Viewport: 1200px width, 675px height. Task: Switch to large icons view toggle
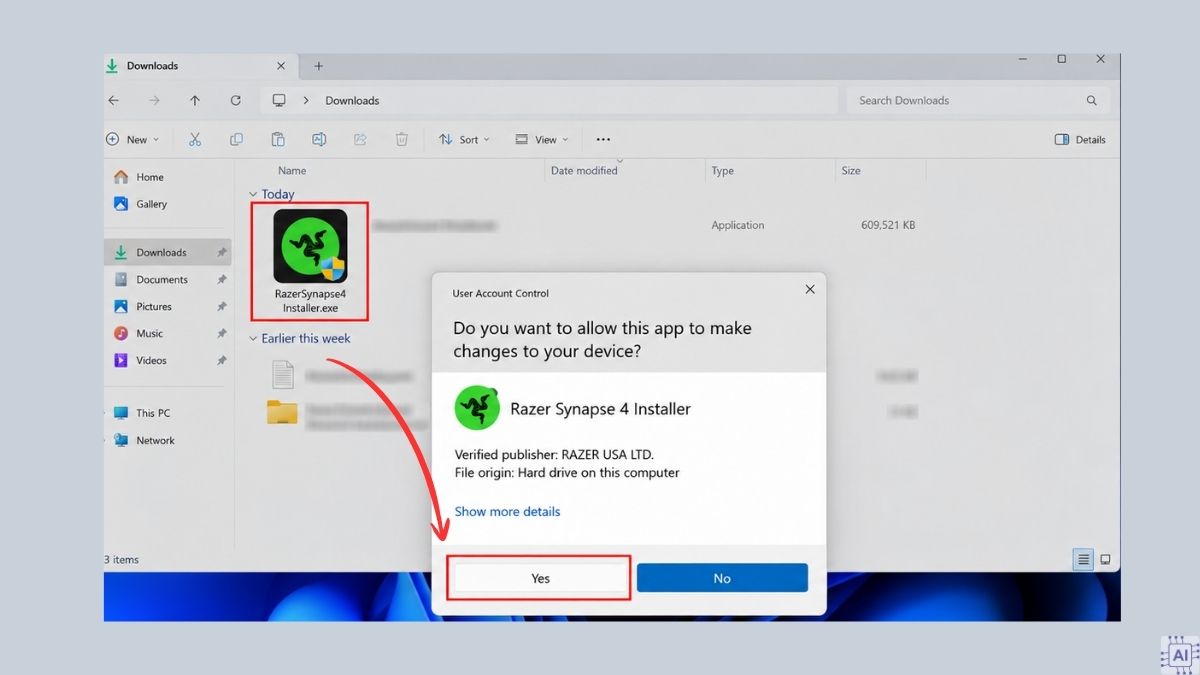tap(1106, 560)
